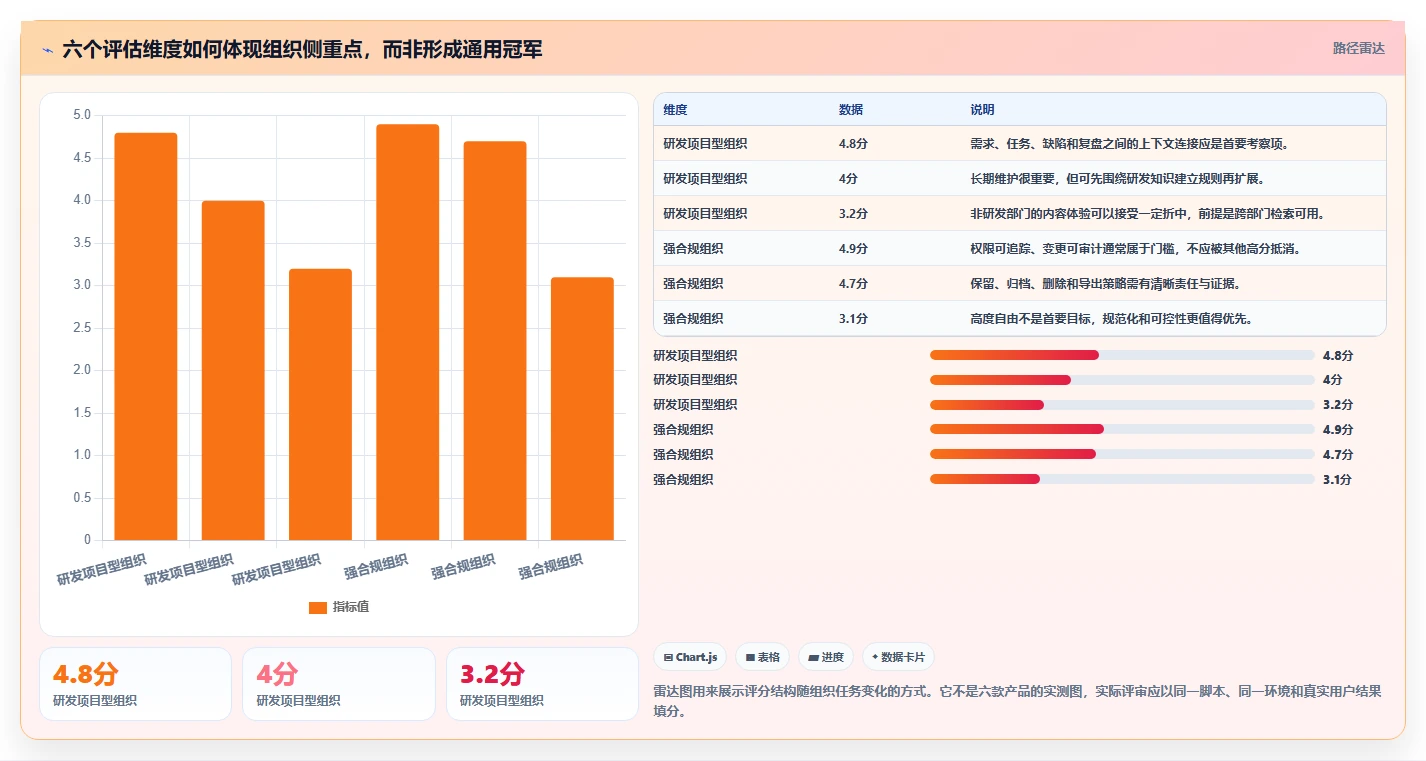Open the Chart.js chip
Viewport: 1426px width, 761px height.
click(x=690, y=657)
